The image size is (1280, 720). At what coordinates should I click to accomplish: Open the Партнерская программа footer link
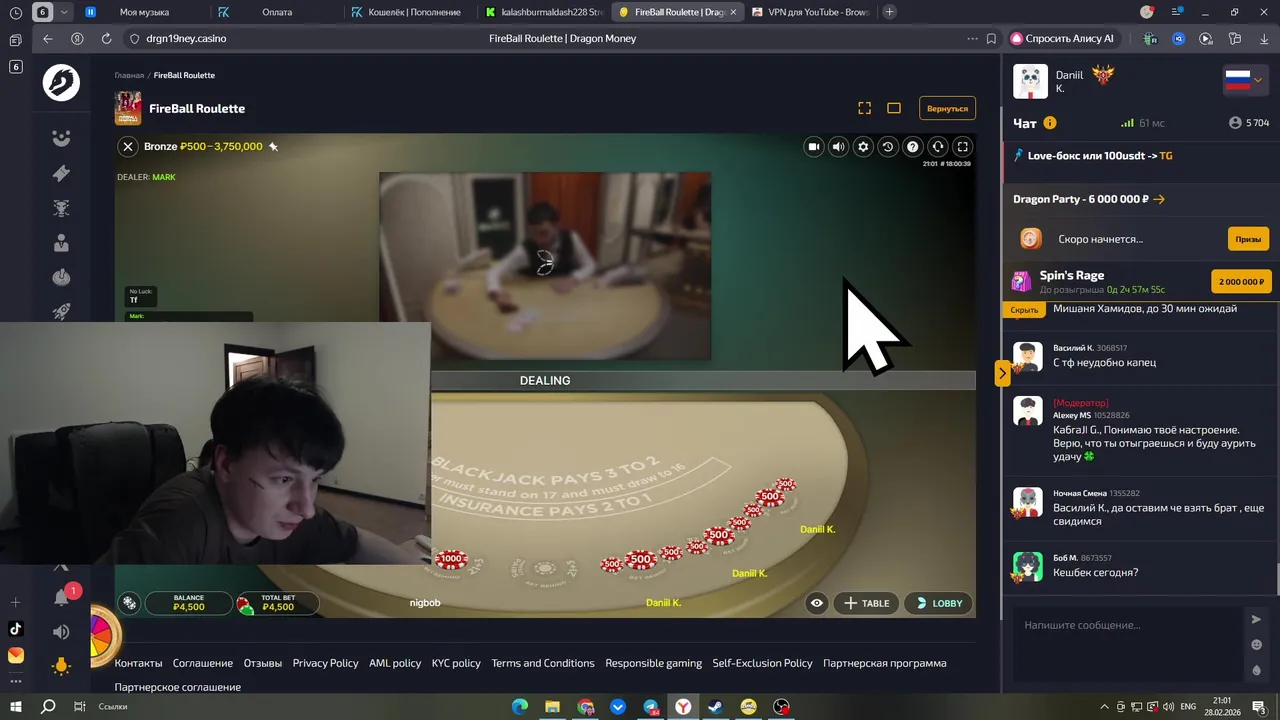(884, 663)
